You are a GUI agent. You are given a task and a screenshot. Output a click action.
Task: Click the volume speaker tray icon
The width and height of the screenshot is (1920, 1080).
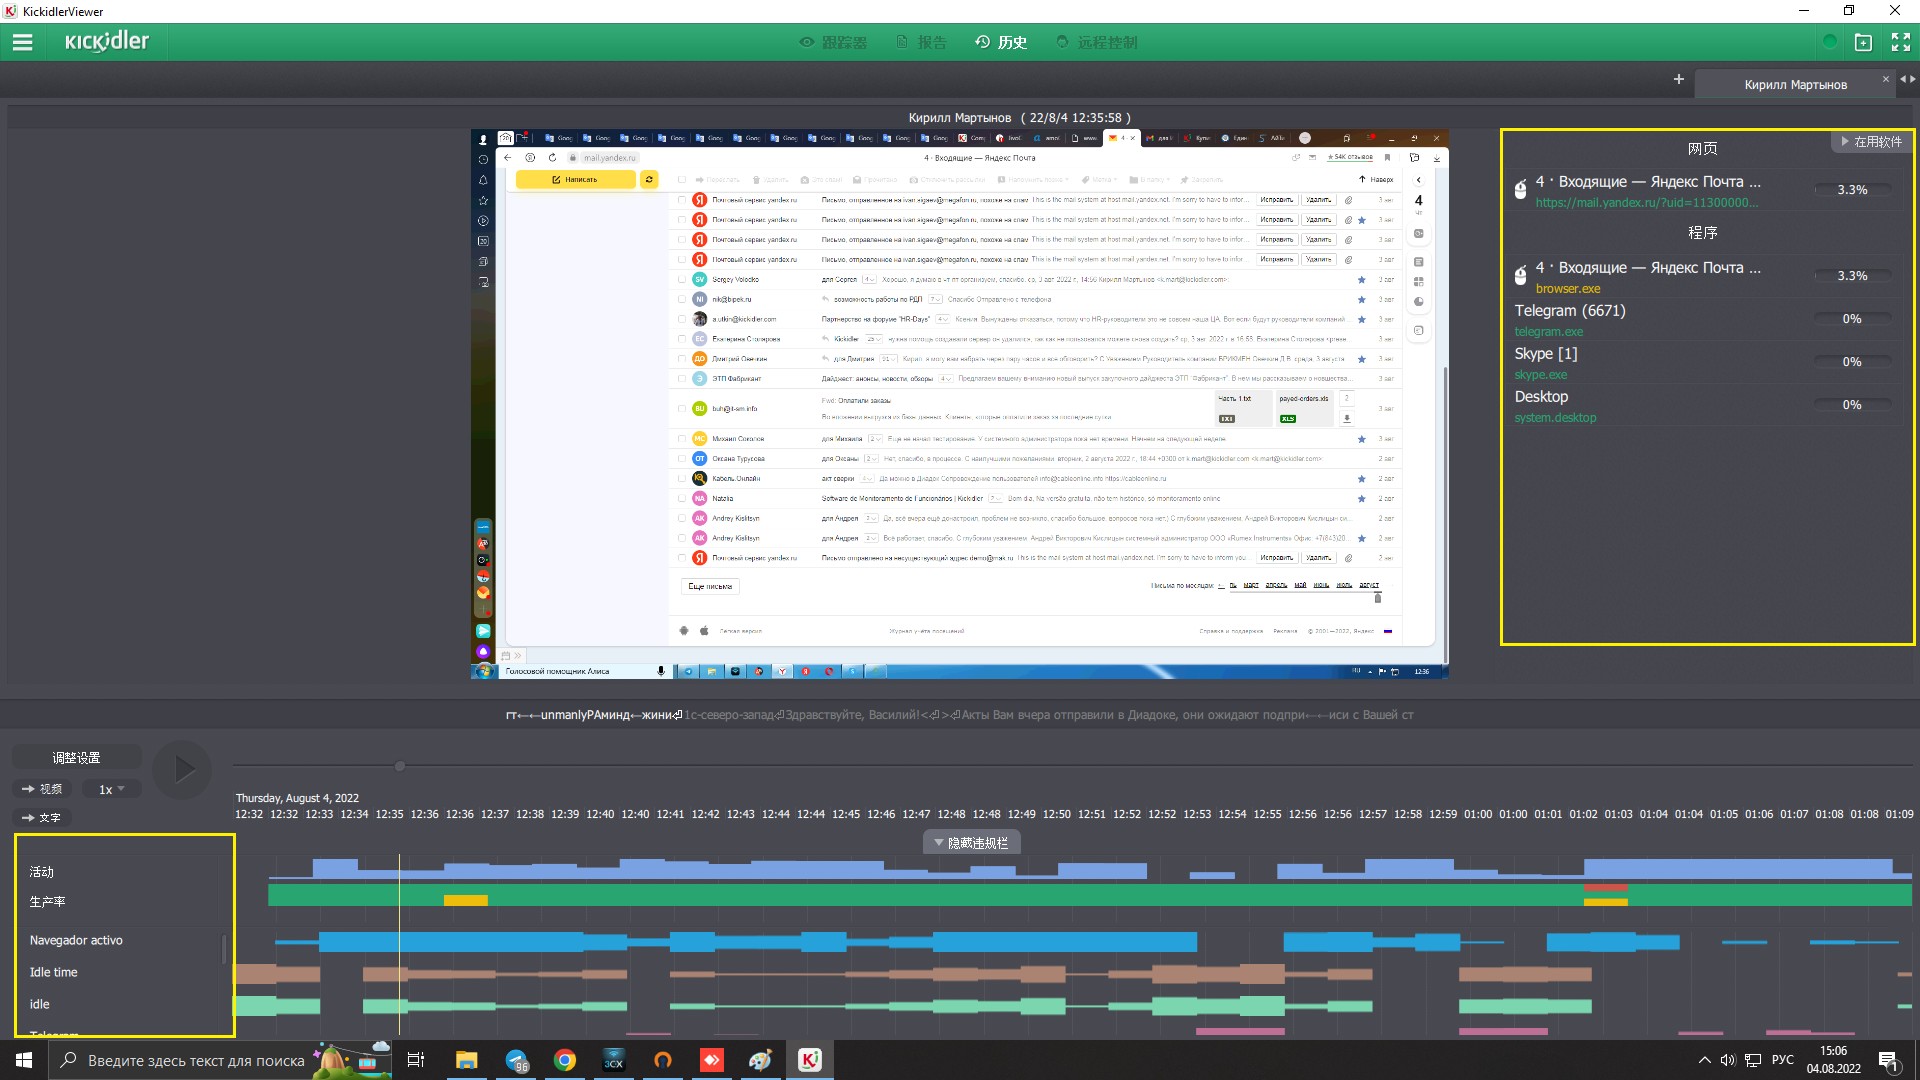click(1728, 1060)
